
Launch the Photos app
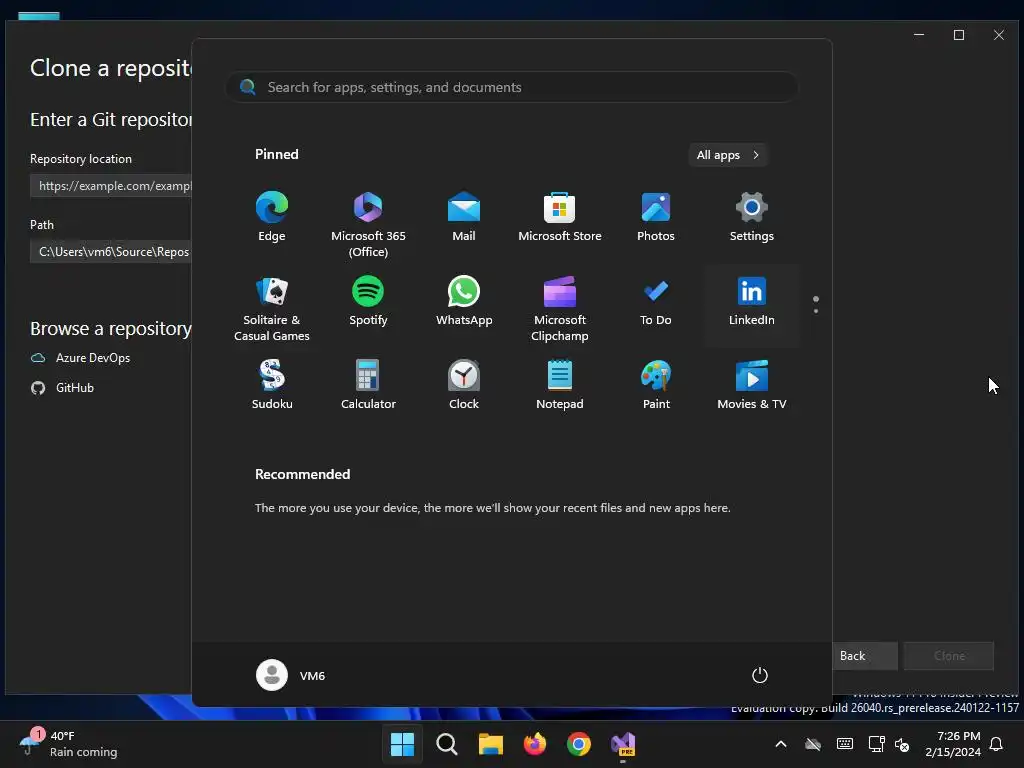click(x=656, y=217)
